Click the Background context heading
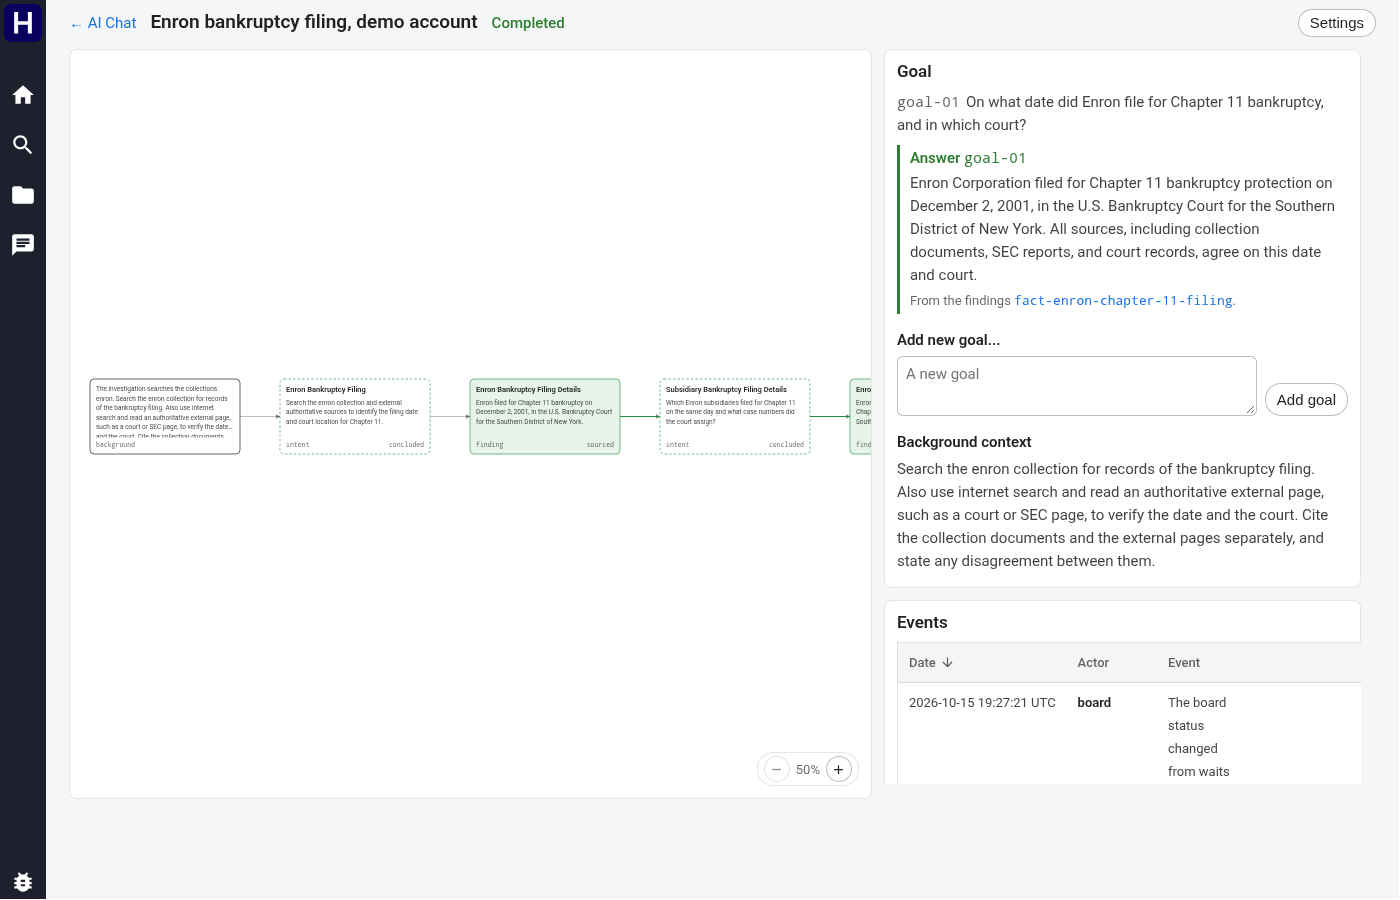Image resolution: width=1400 pixels, height=900 pixels. (x=964, y=442)
